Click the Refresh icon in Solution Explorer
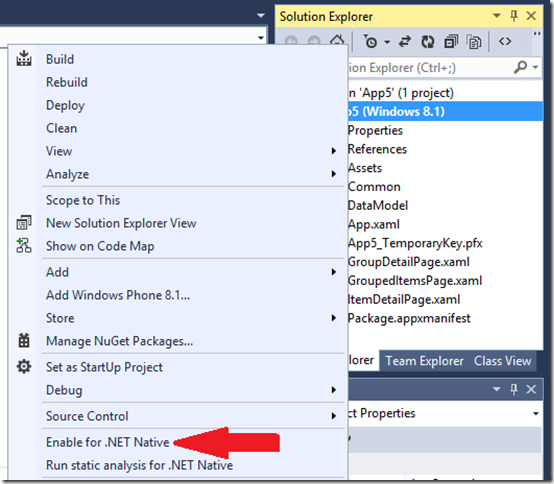554x484 pixels. pos(428,42)
